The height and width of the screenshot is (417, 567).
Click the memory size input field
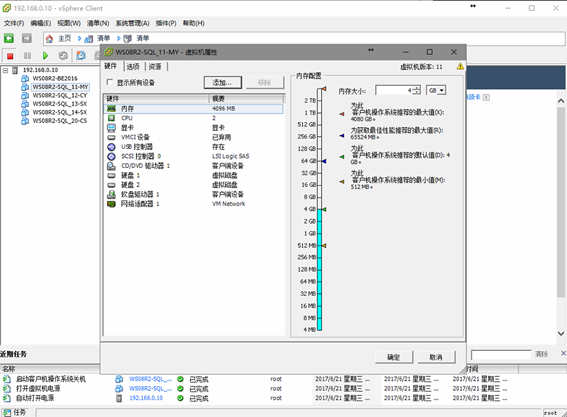tap(394, 90)
